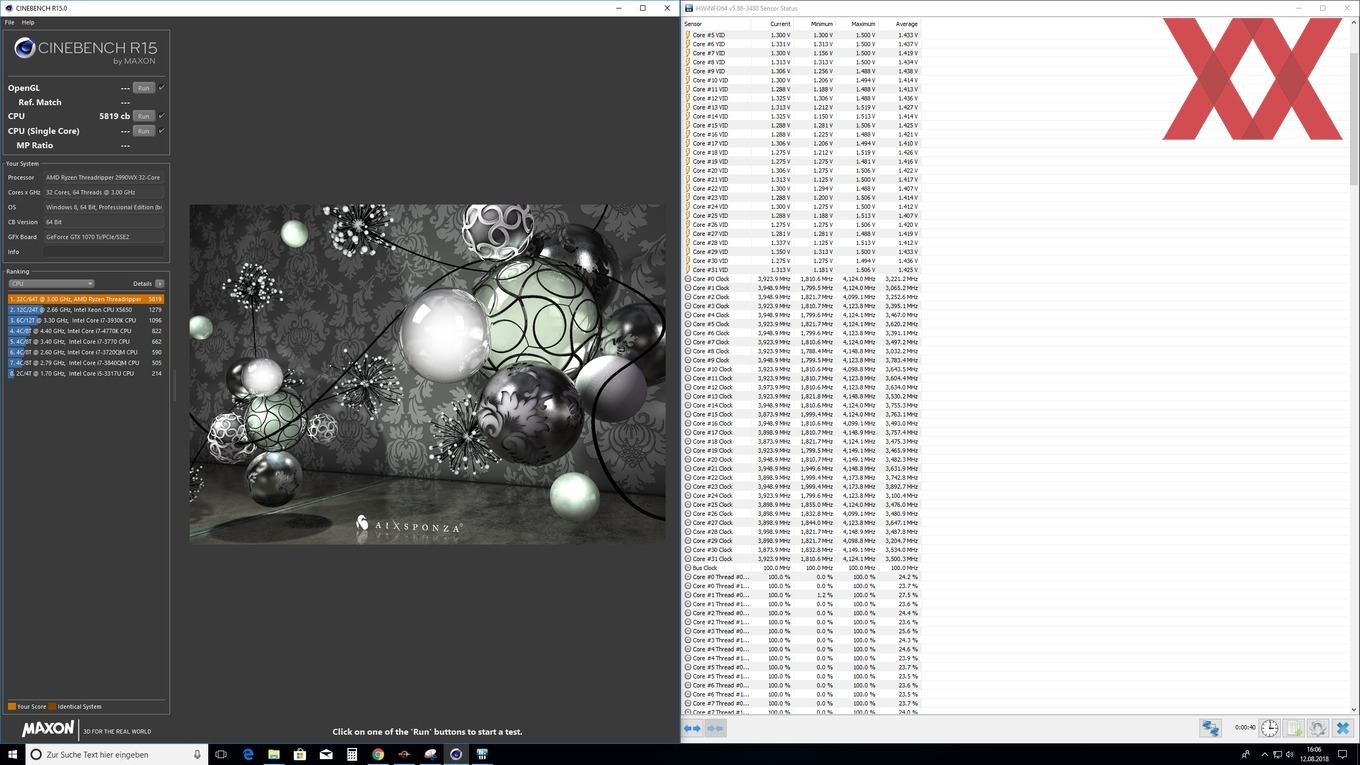Select the Core #0 Clock sensor row
The height and width of the screenshot is (765, 1360).
tap(801, 279)
